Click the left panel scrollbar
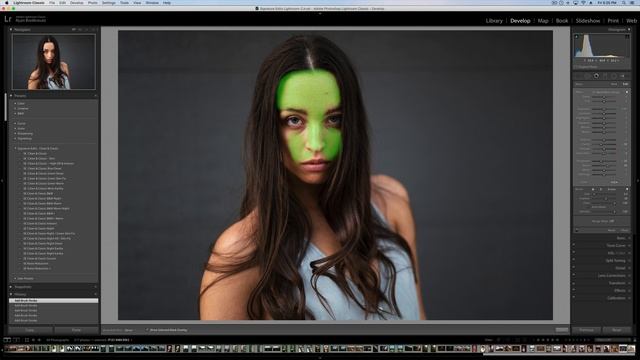 click(6, 108)
